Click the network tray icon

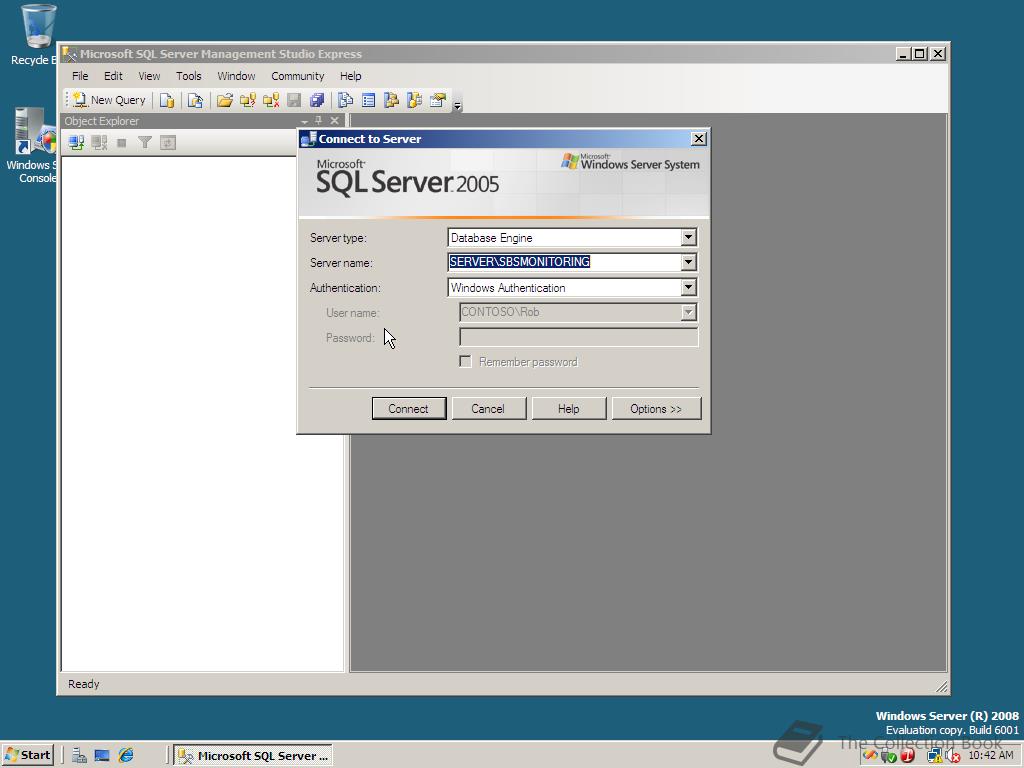coord(935,756)
